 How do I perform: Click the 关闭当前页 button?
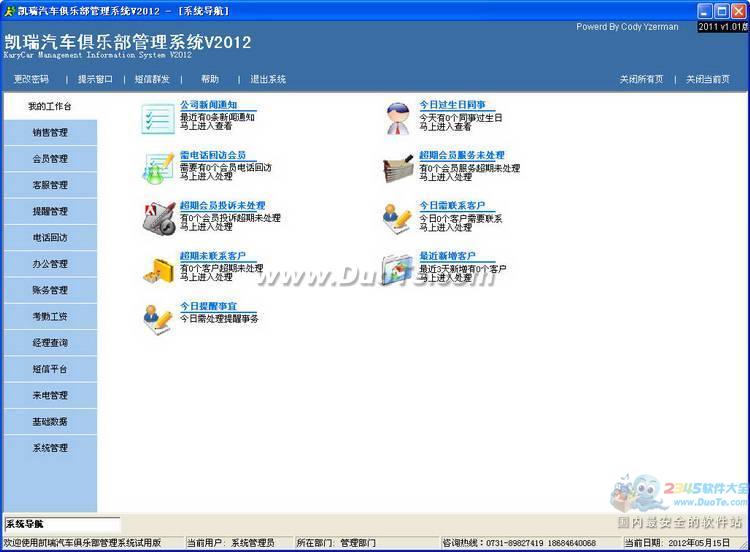click(x=707, y=79)
